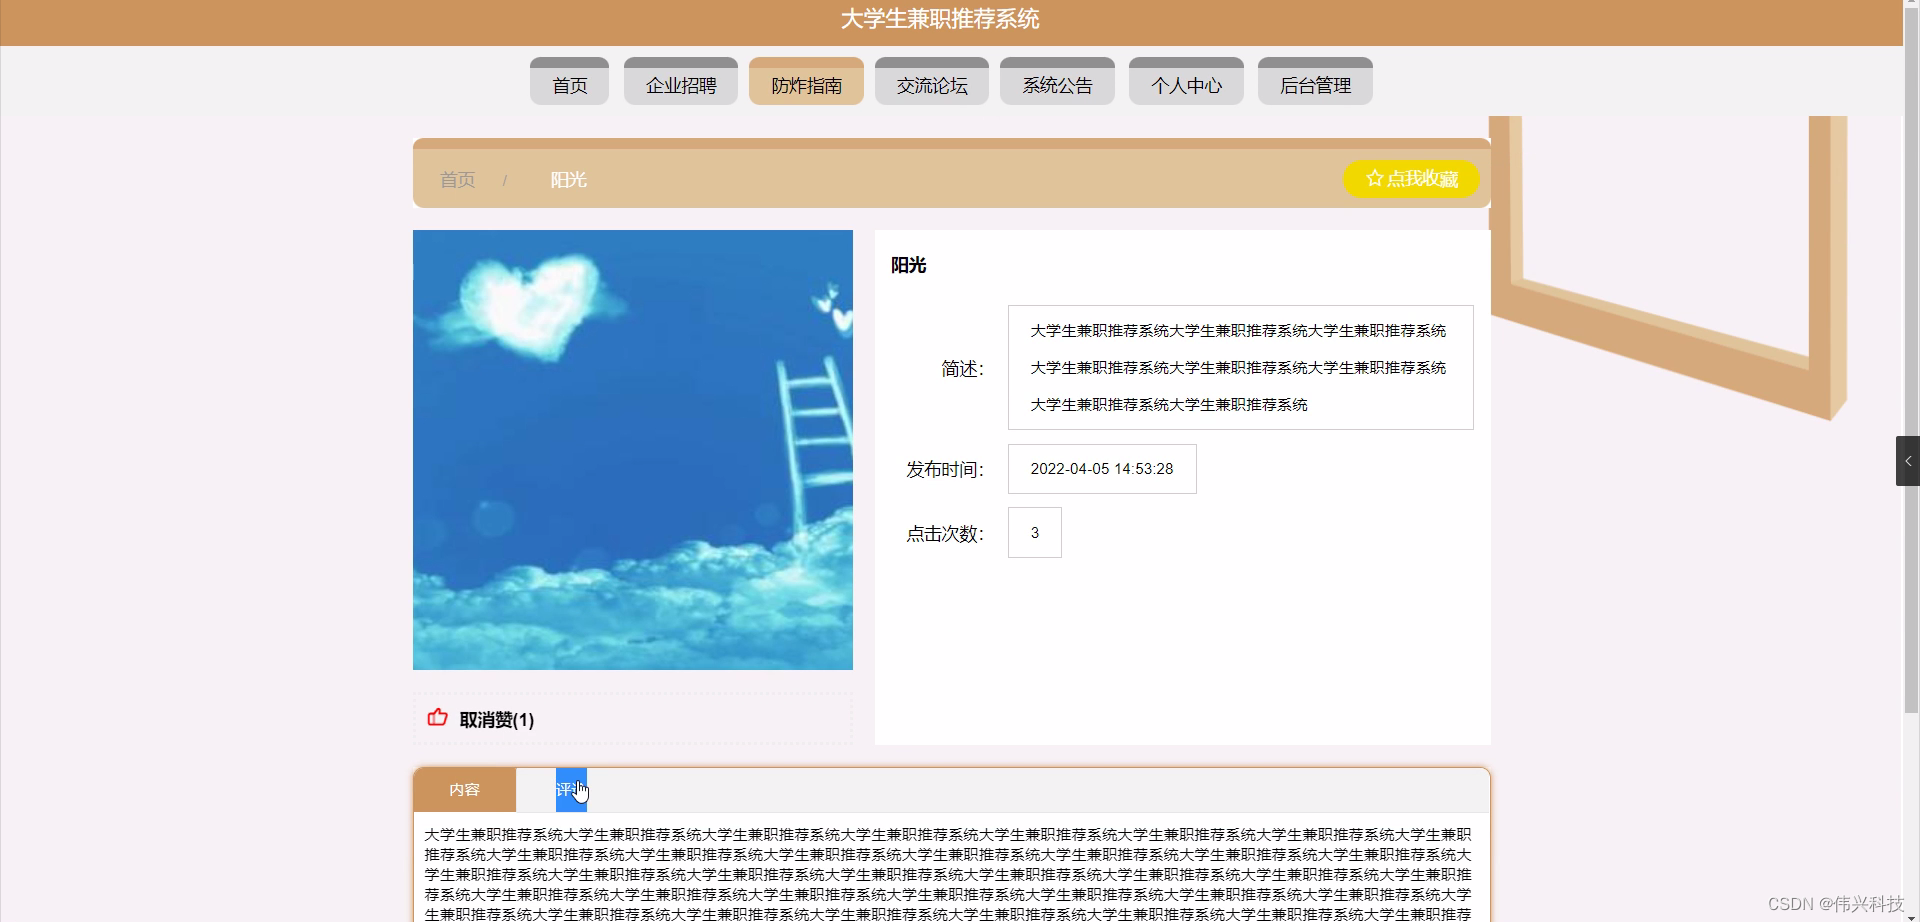Open the 交流论坛 section

point(931,84)
